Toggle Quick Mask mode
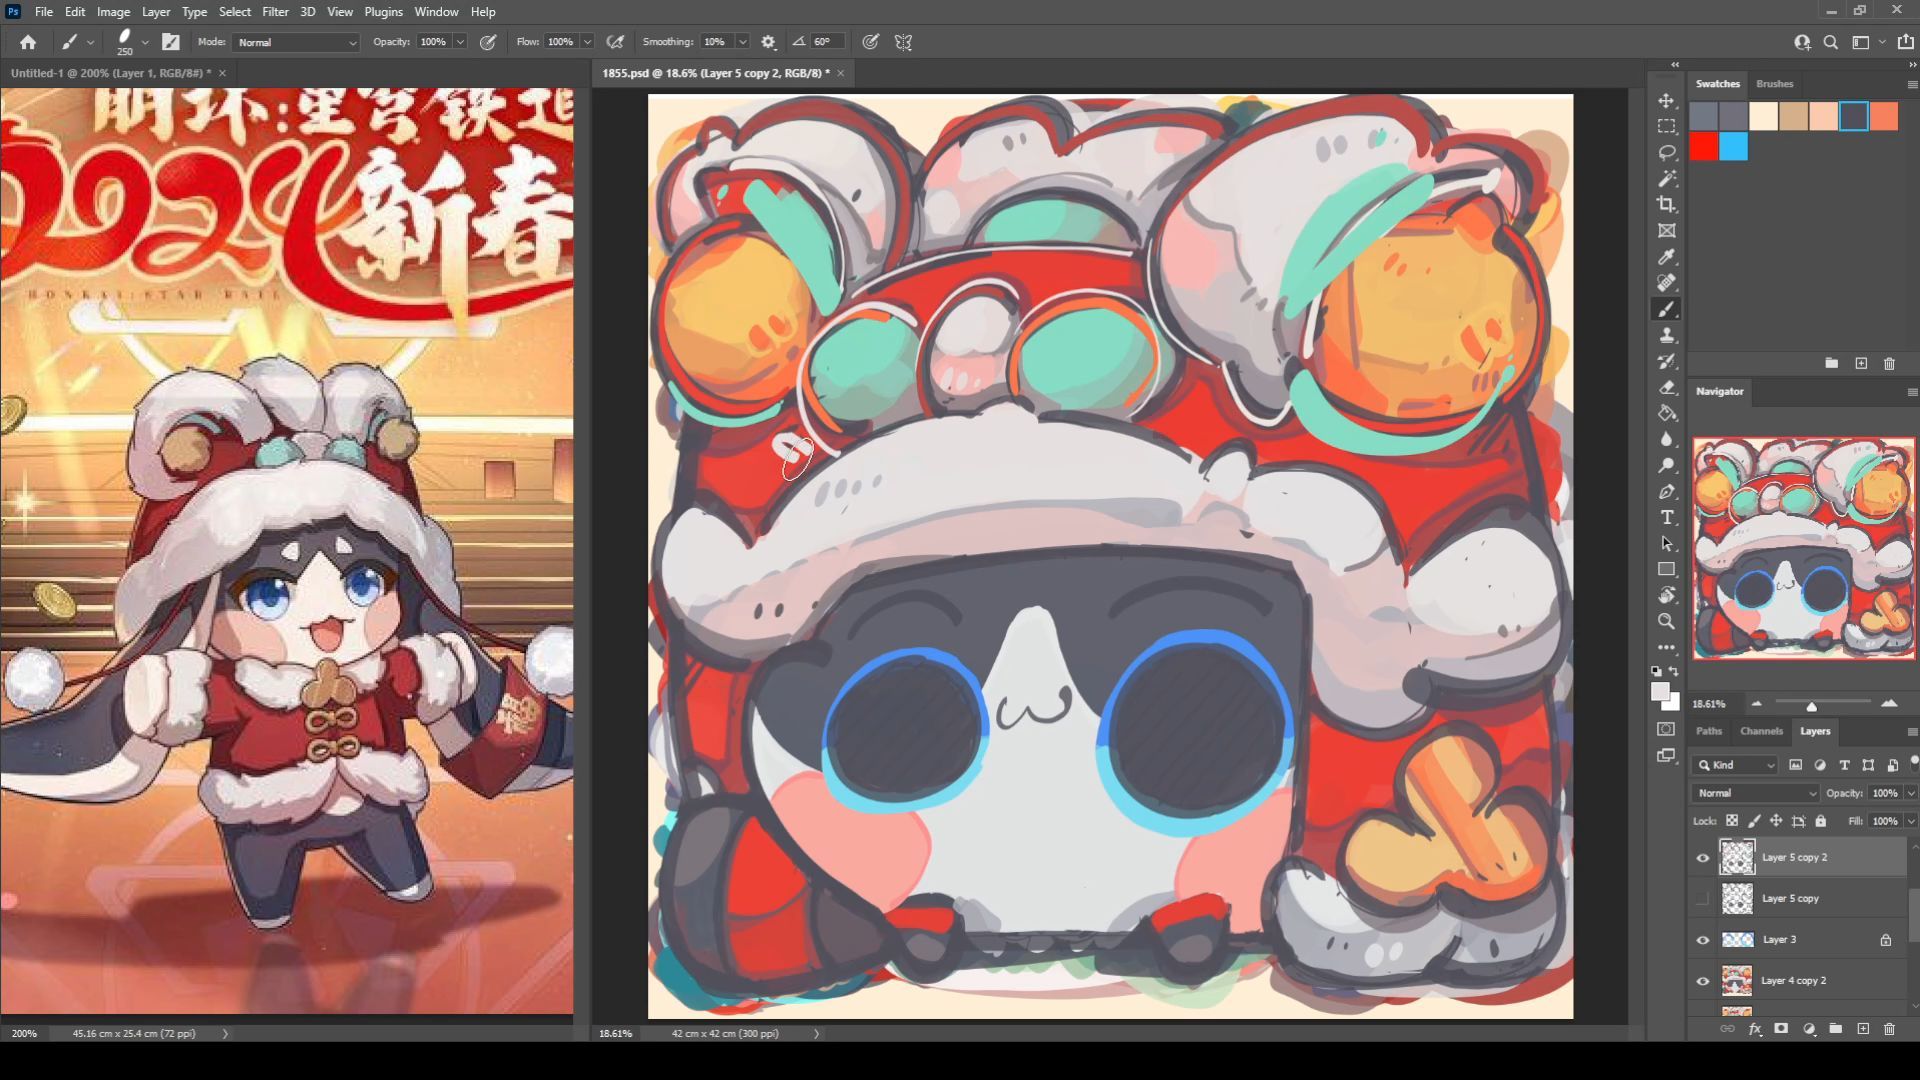The height and width of the screenshot is (1080, 1920). [1666, 729]
